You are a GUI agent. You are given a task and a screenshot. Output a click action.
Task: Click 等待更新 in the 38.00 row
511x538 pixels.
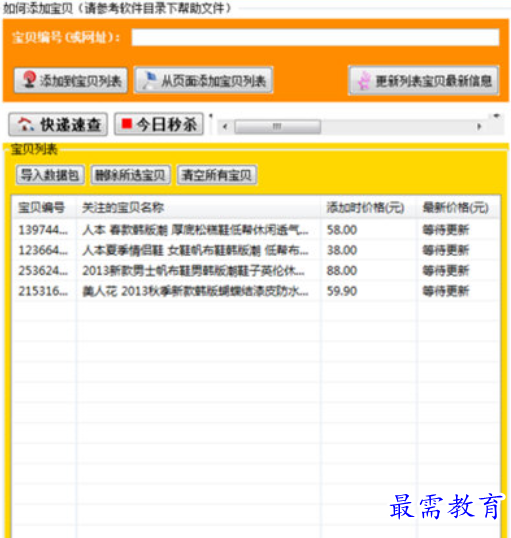tap(445, 250)
